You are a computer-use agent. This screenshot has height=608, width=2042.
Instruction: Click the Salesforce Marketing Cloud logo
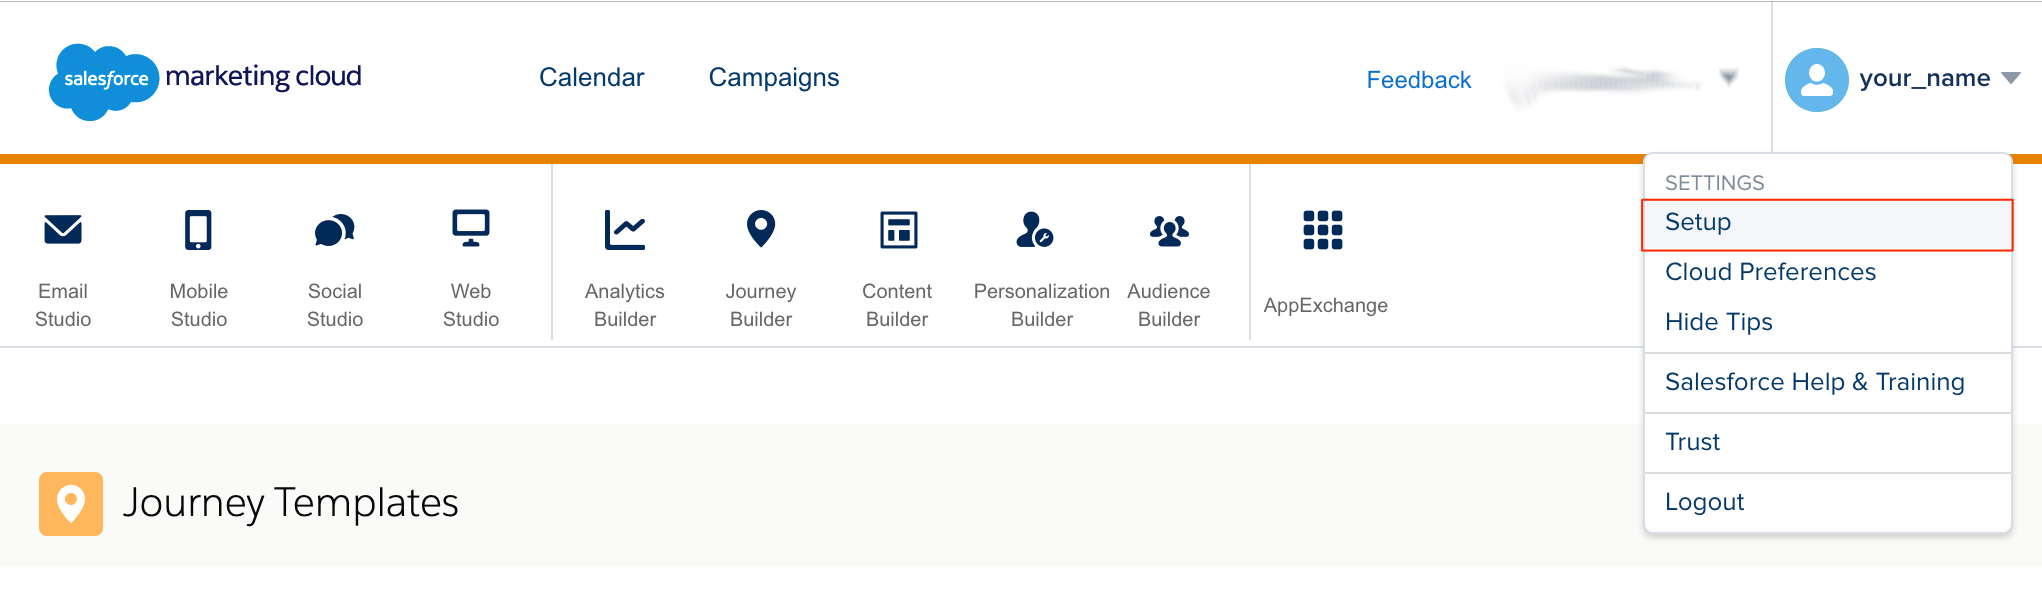206,79
